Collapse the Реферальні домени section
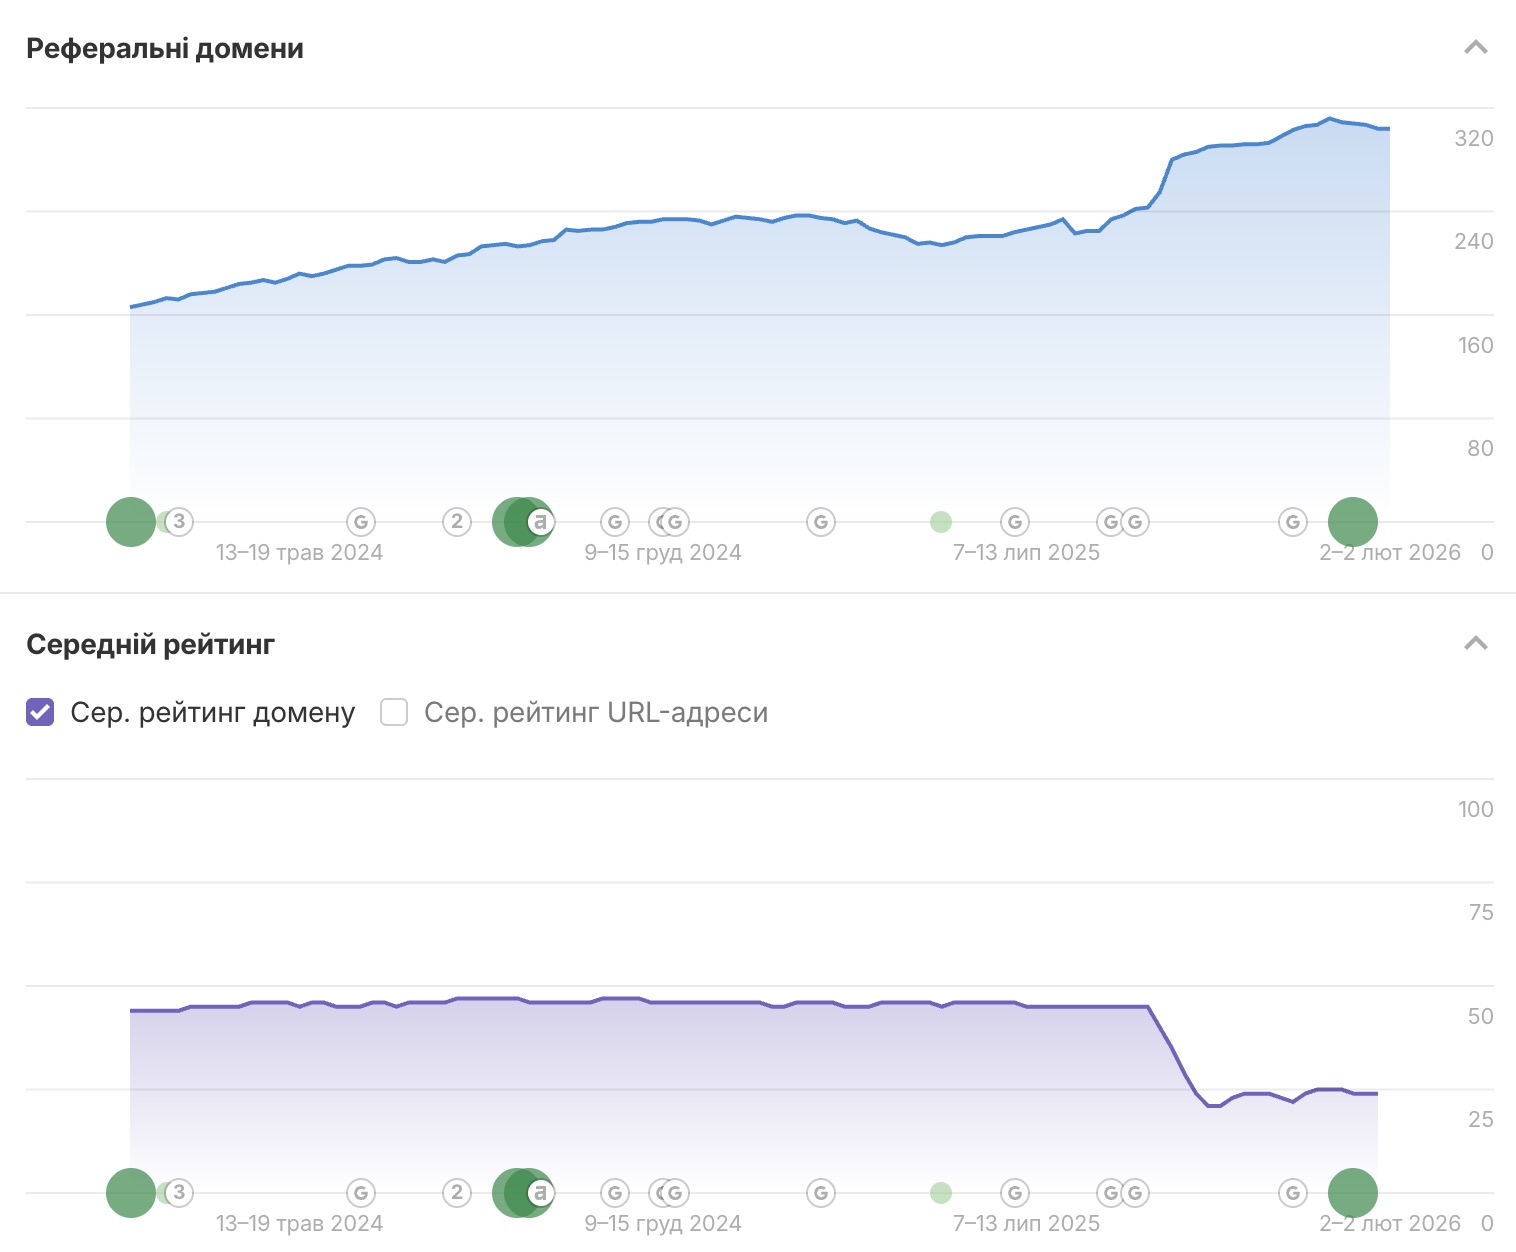1516x1252 pixels. (1475, 48)
